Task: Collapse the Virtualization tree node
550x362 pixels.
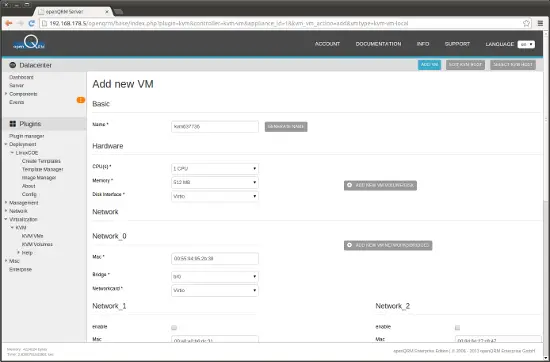Action: [6, 219]
